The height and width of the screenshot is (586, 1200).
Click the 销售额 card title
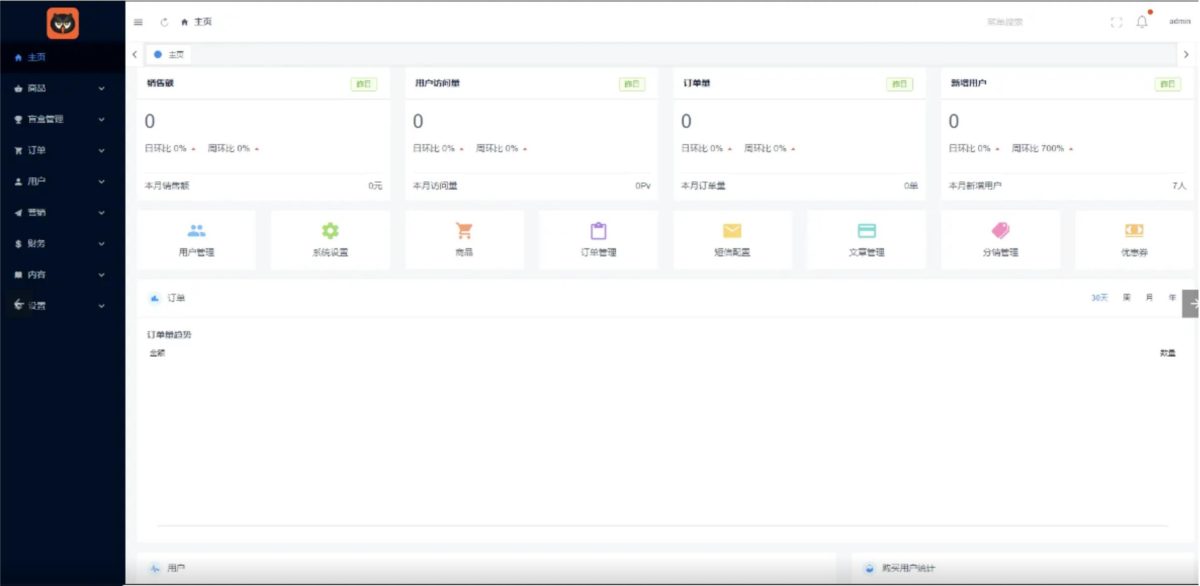[x=162, y=83]
